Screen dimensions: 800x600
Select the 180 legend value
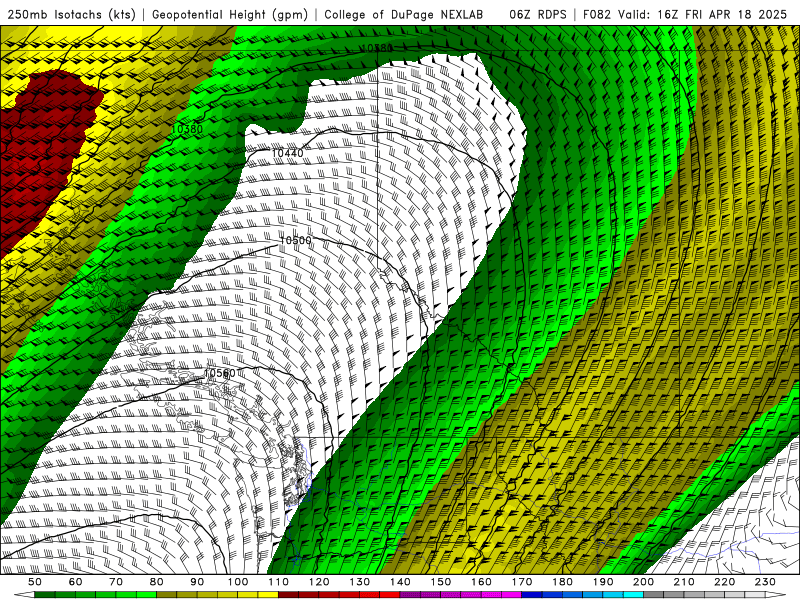pos(562,582)
